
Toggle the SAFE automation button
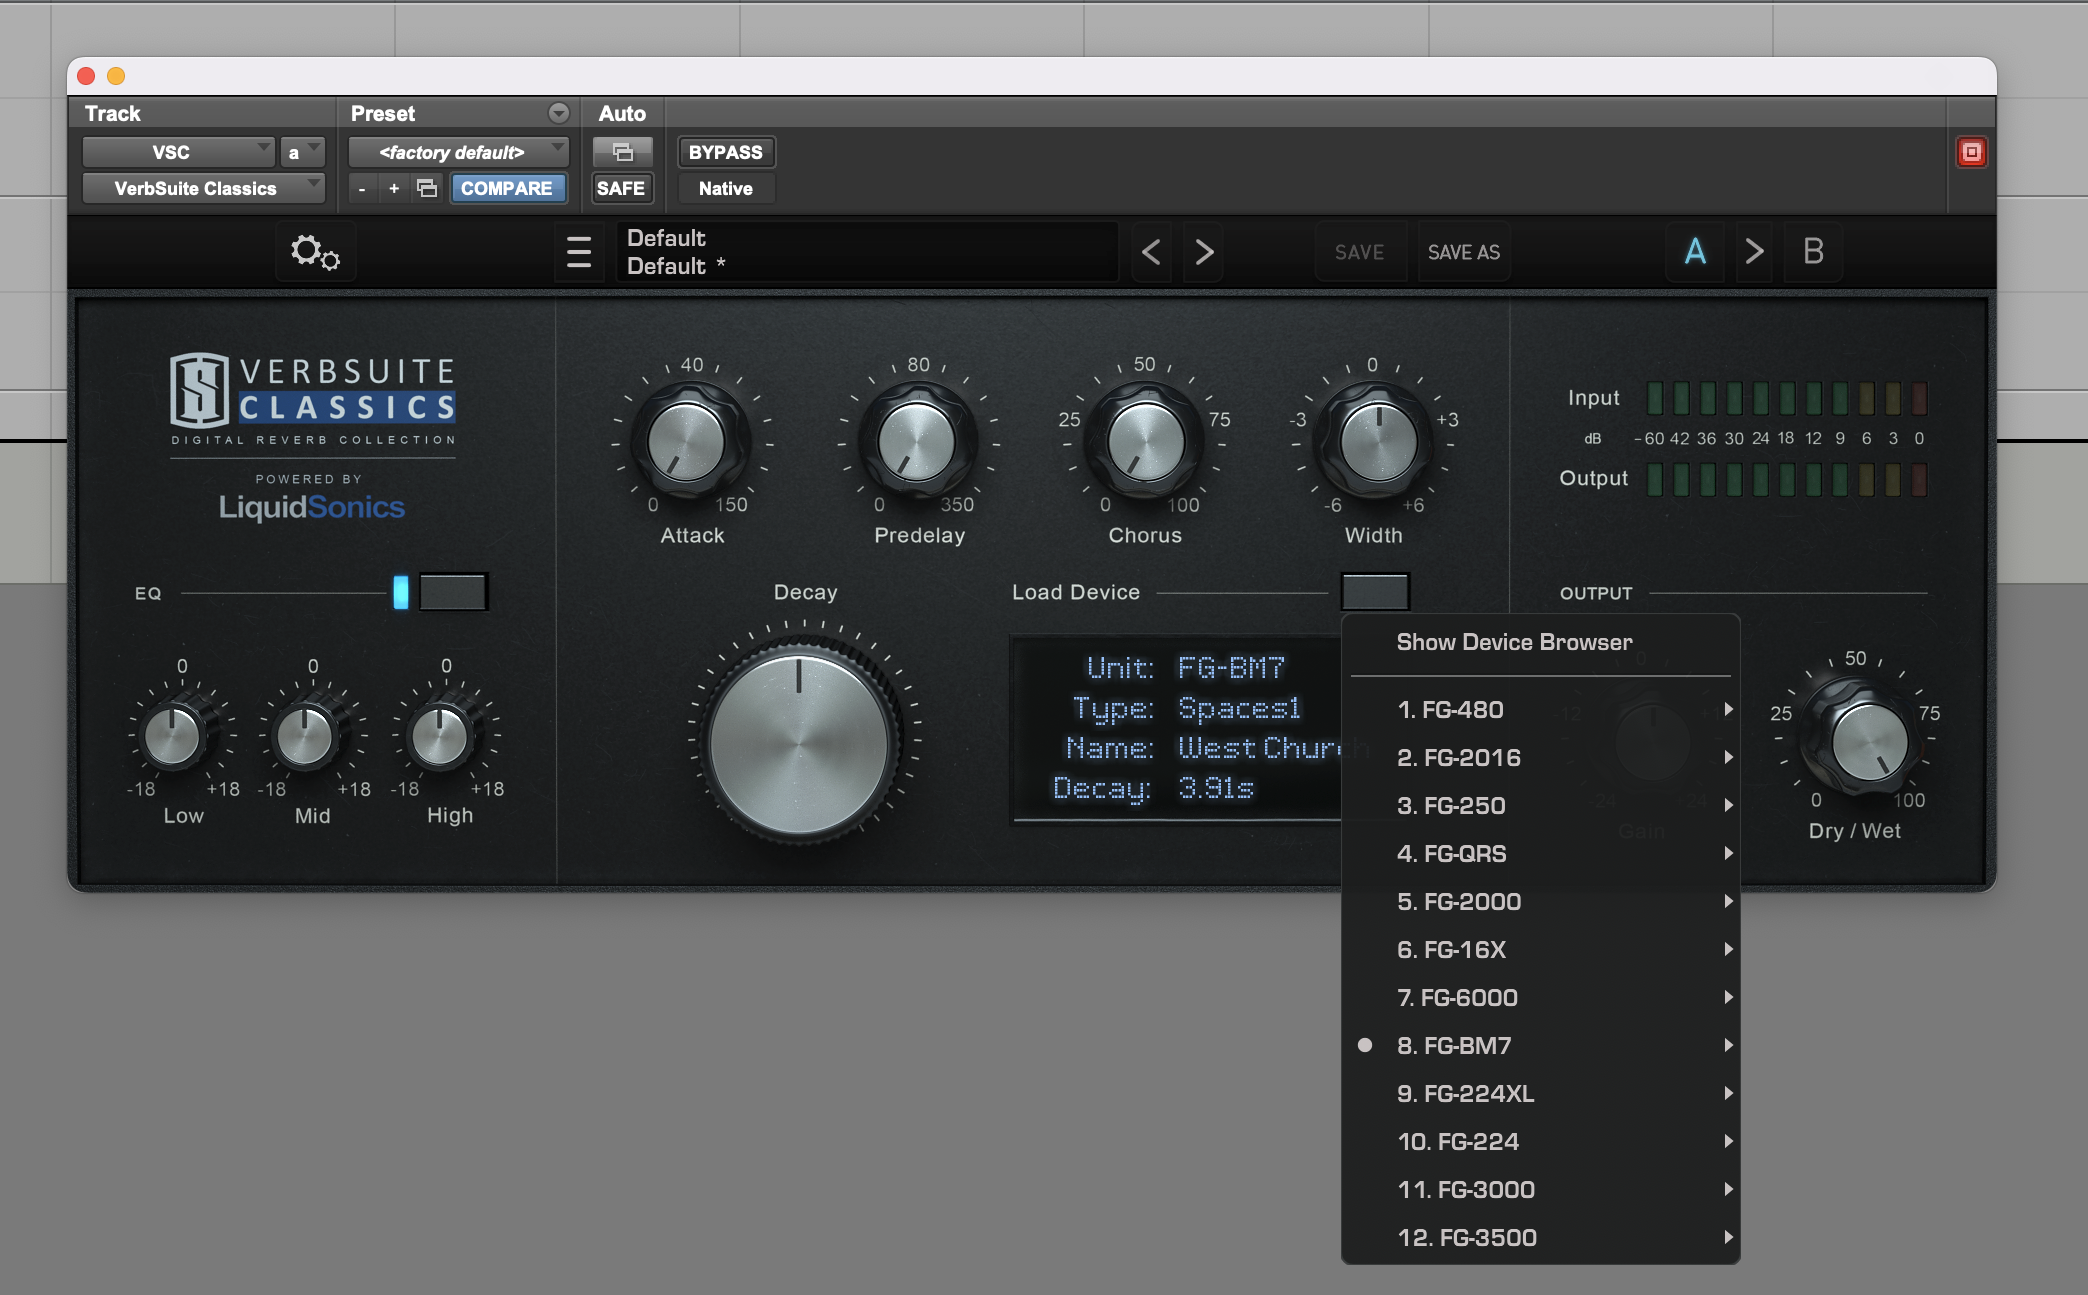tap(621, 188)
